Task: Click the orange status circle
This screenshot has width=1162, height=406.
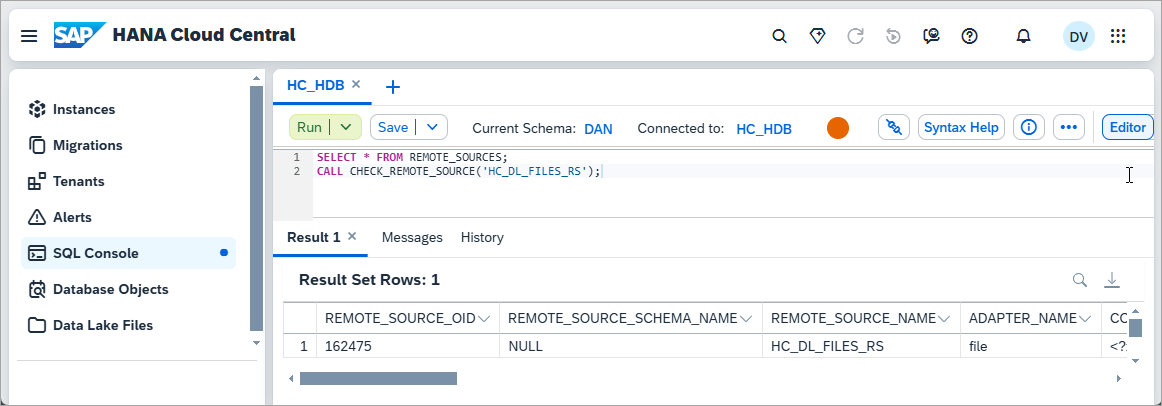Action: pyautogui.click(x=837, y=127)
